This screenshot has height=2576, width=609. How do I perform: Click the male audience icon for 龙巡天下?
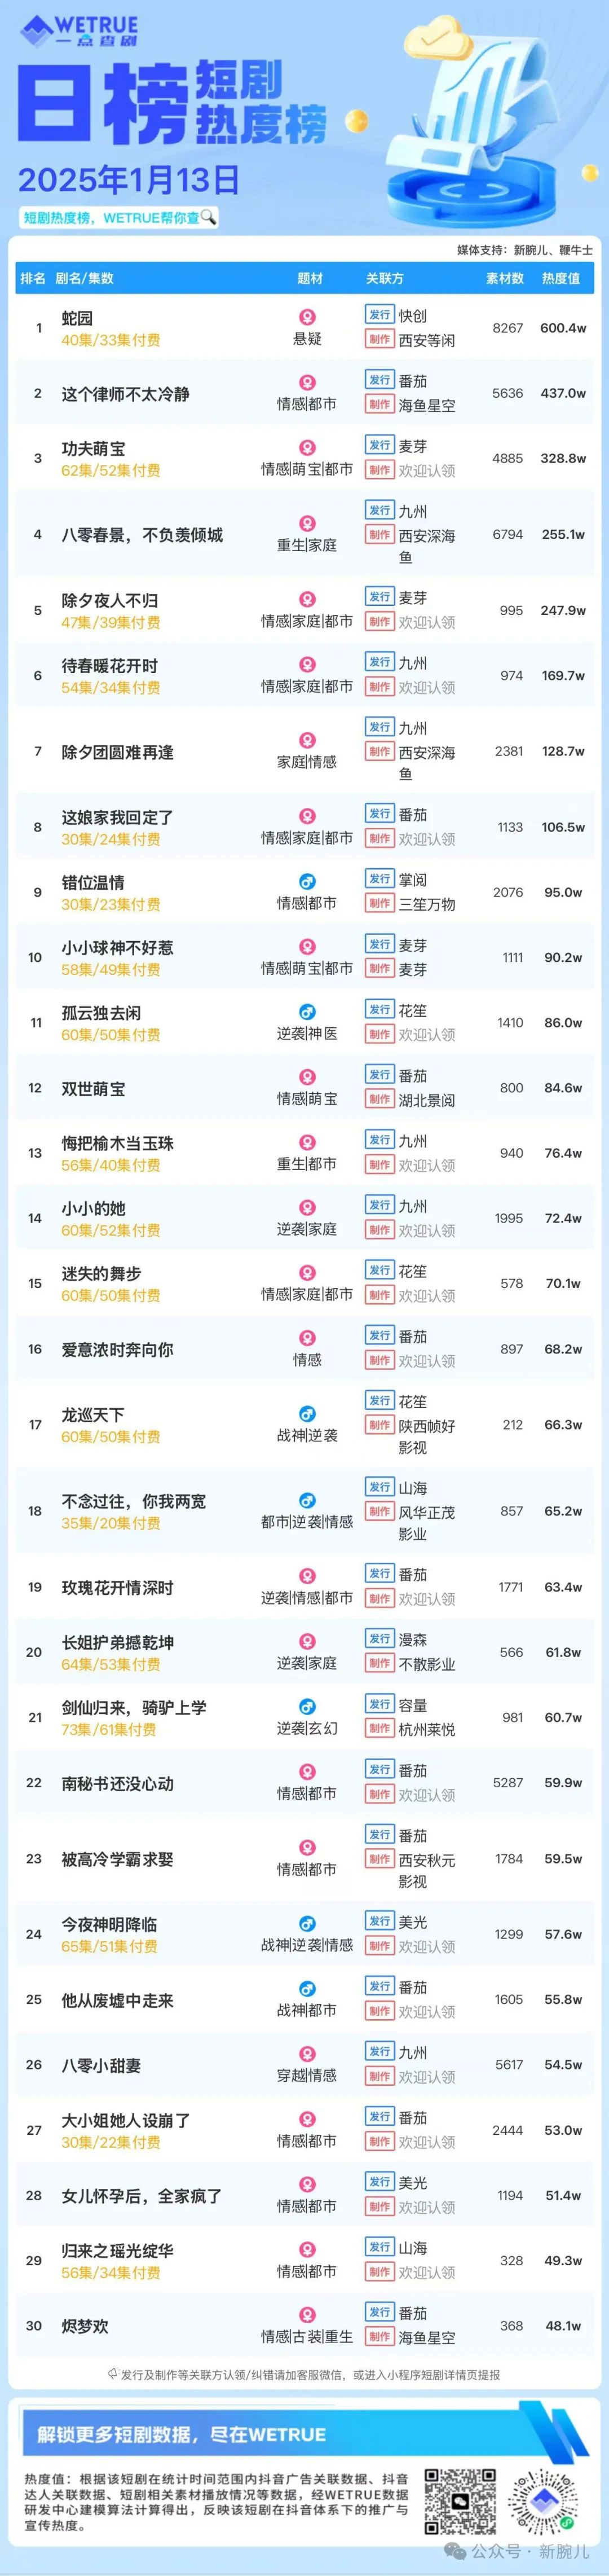[x=307, y=1414]
